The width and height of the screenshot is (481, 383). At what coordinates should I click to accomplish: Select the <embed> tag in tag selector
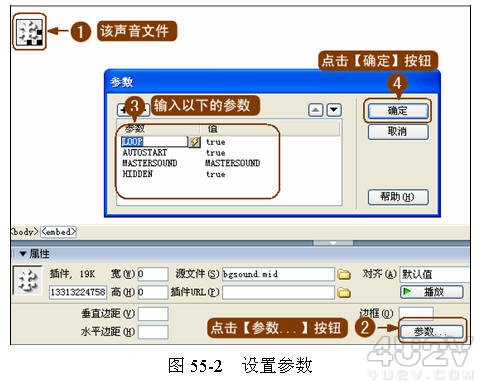[x=58, y=232]
